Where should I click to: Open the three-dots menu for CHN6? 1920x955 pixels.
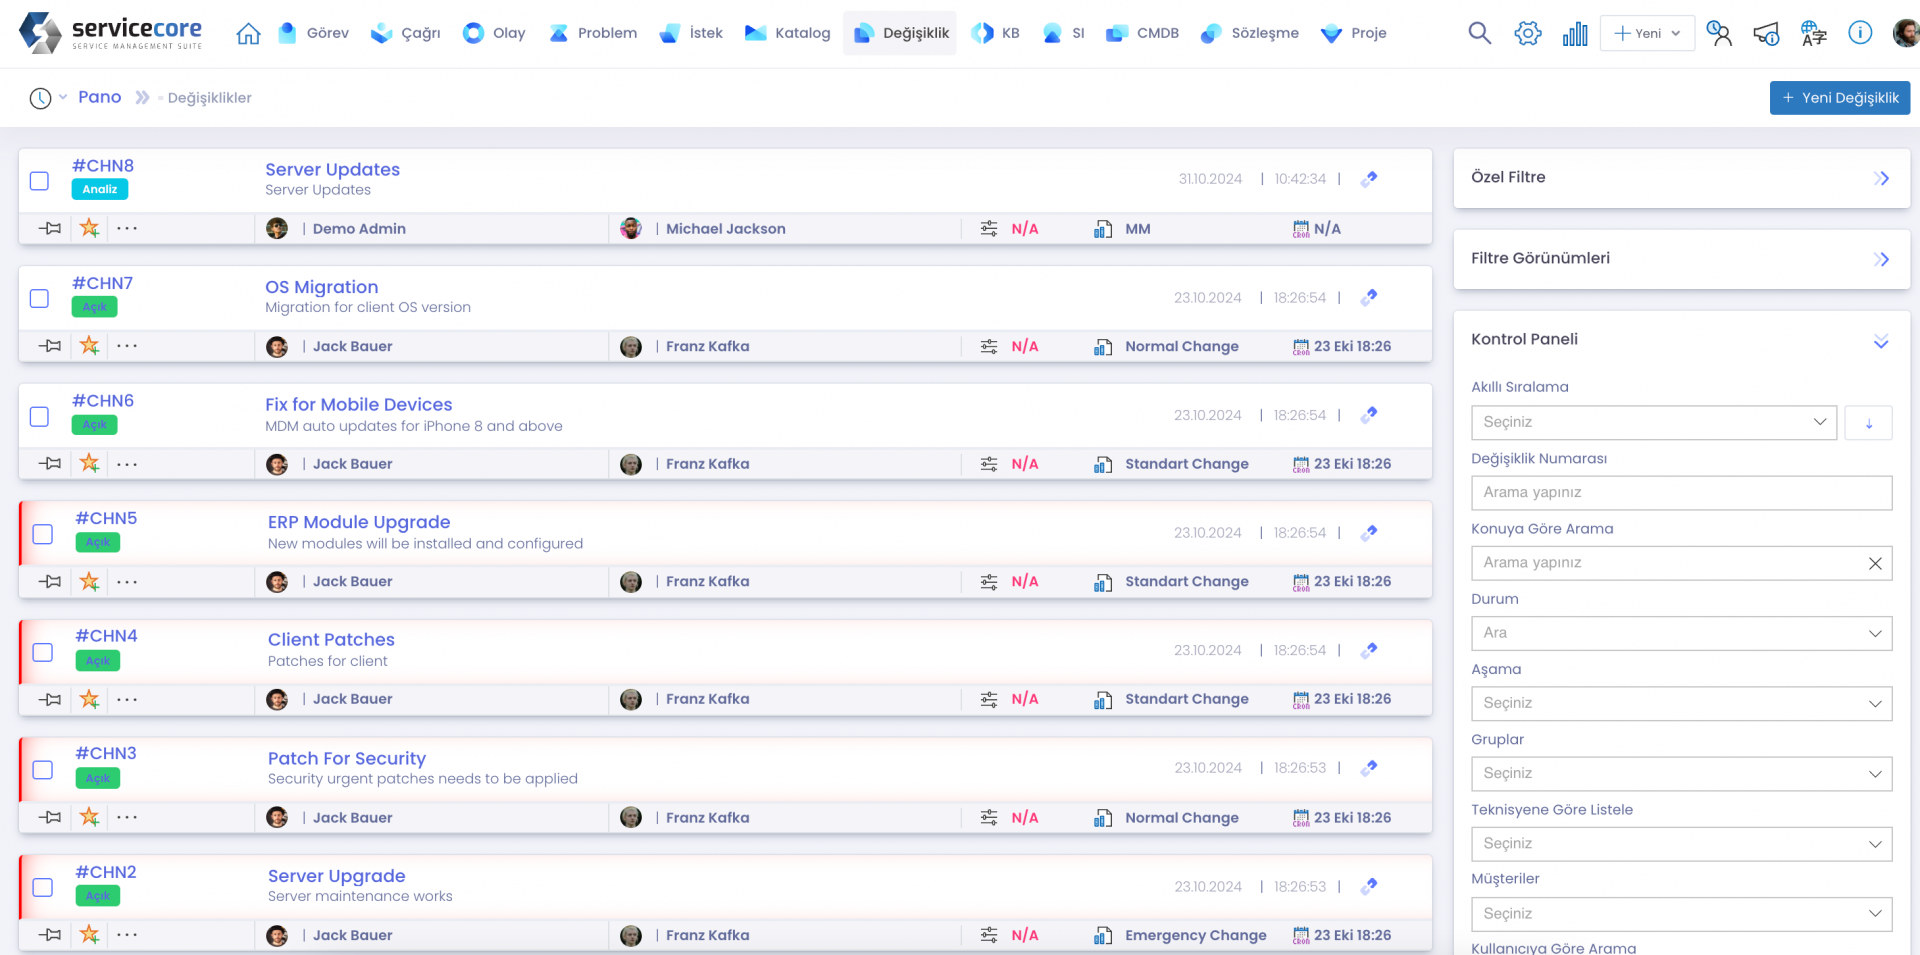click(127, 464)
